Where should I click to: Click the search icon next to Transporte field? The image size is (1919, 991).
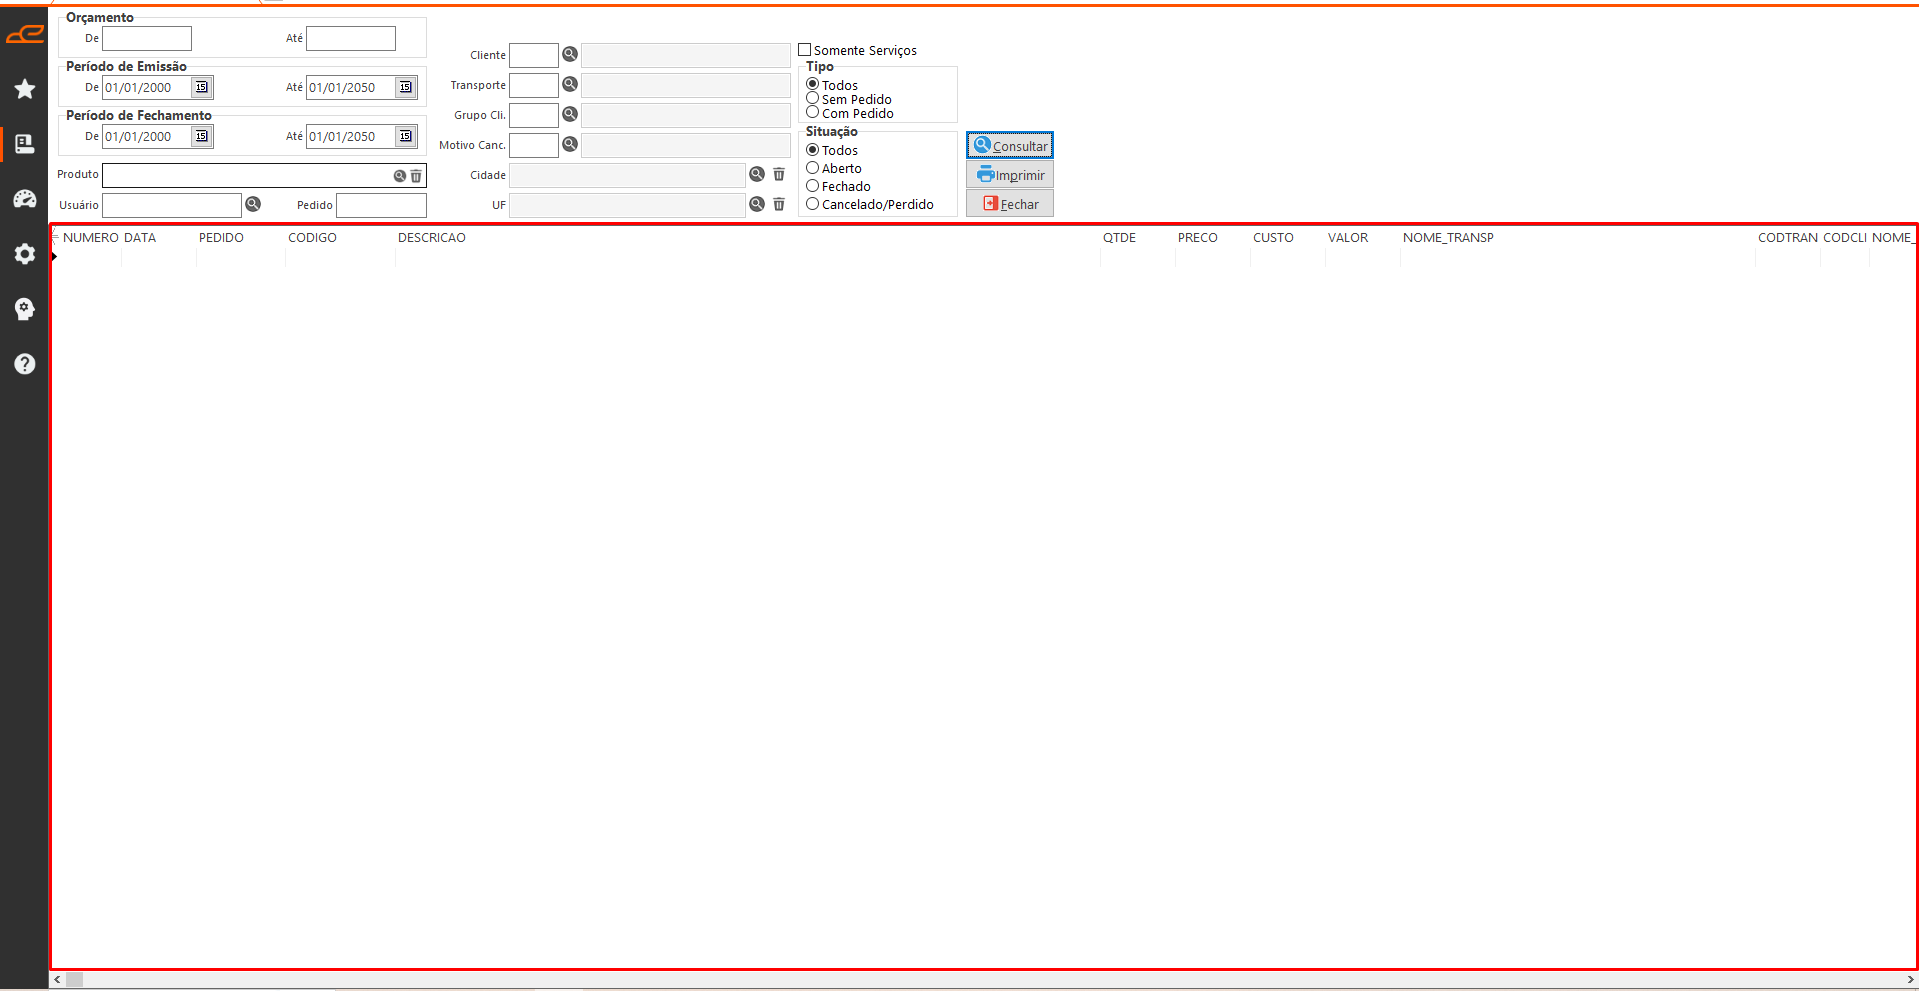[x=570, y=84]
